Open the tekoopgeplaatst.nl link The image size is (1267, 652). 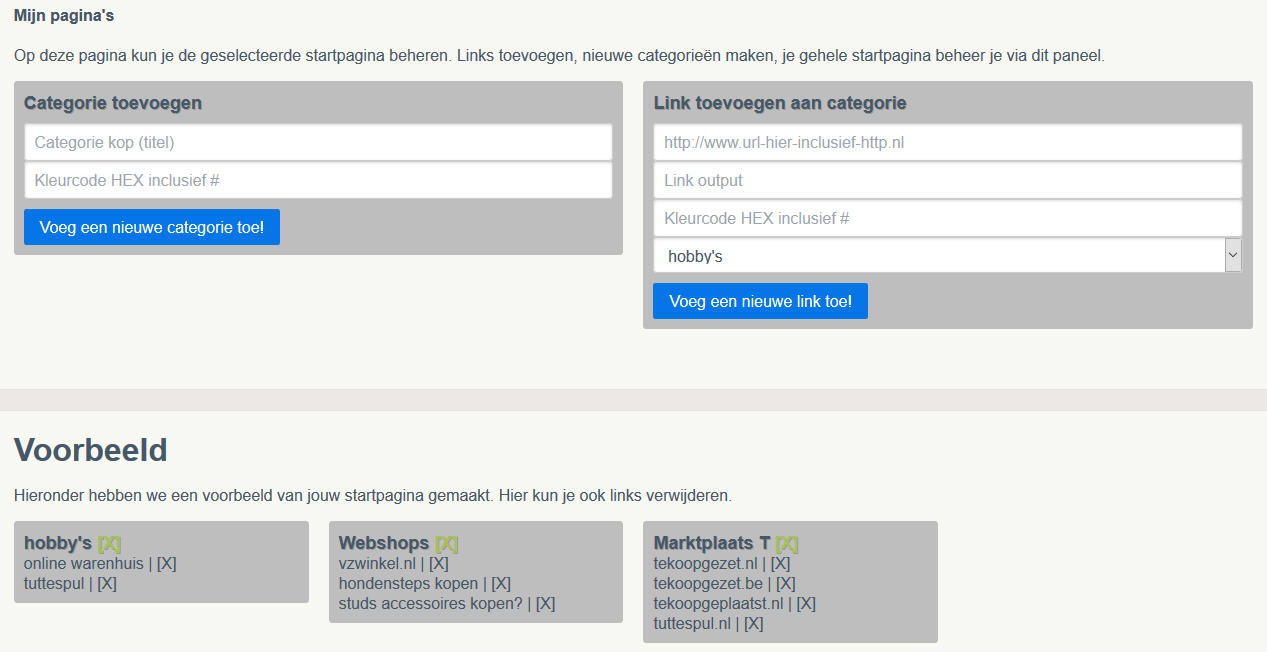click(x=718, y=603)
